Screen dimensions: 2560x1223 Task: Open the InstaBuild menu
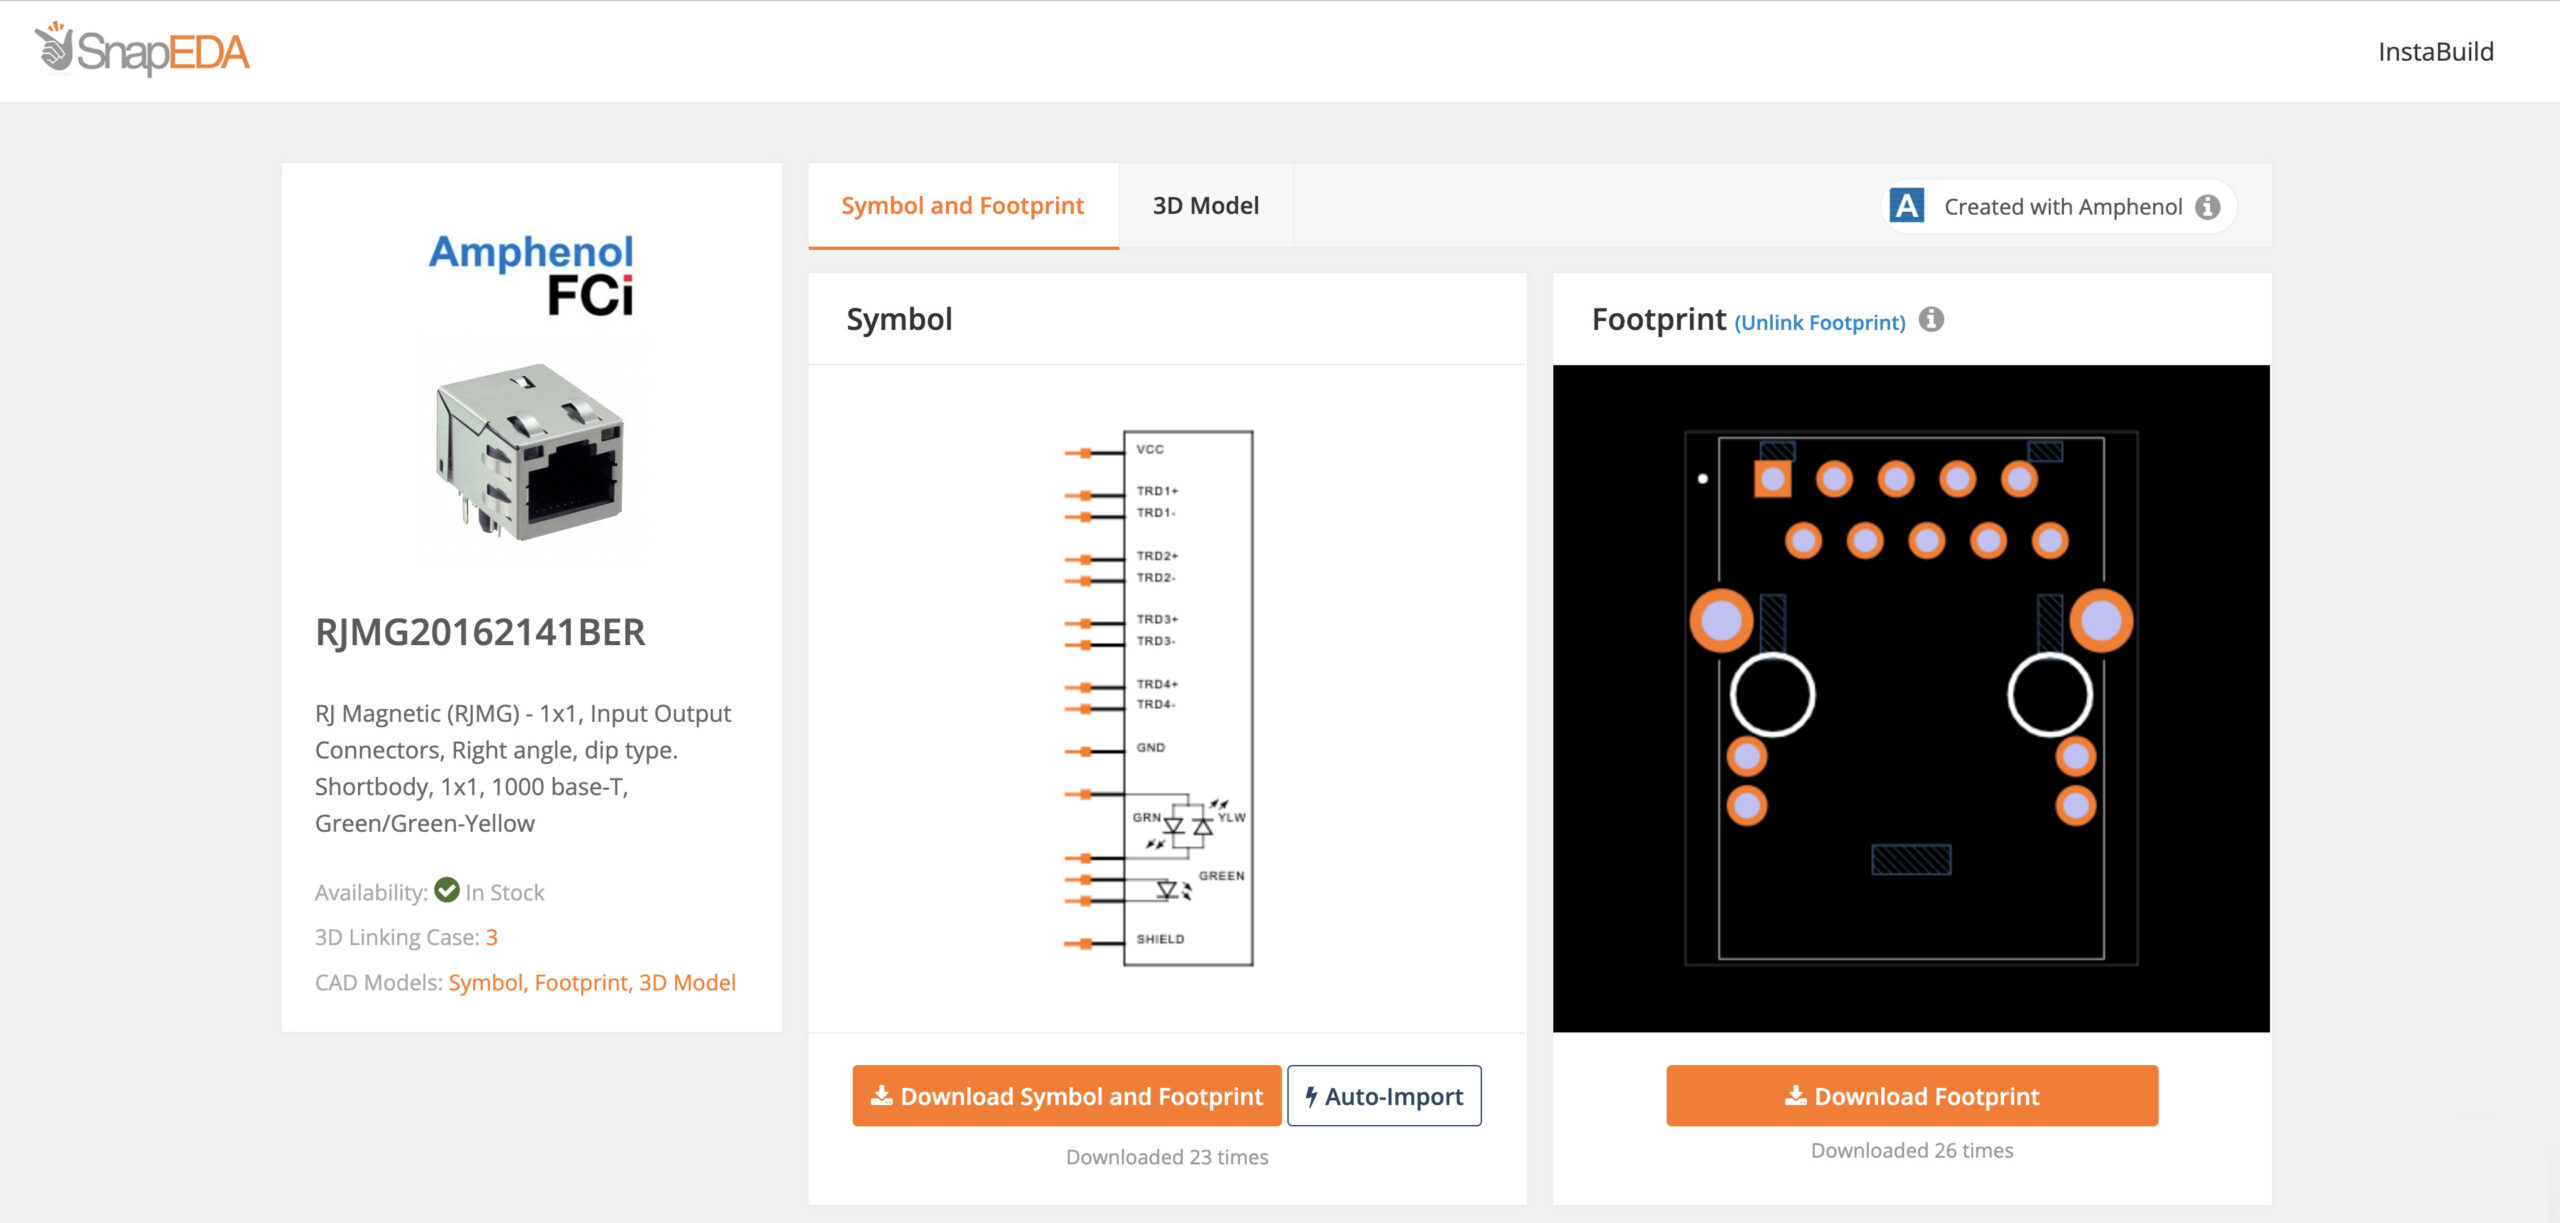click(x=2436, y=50)
